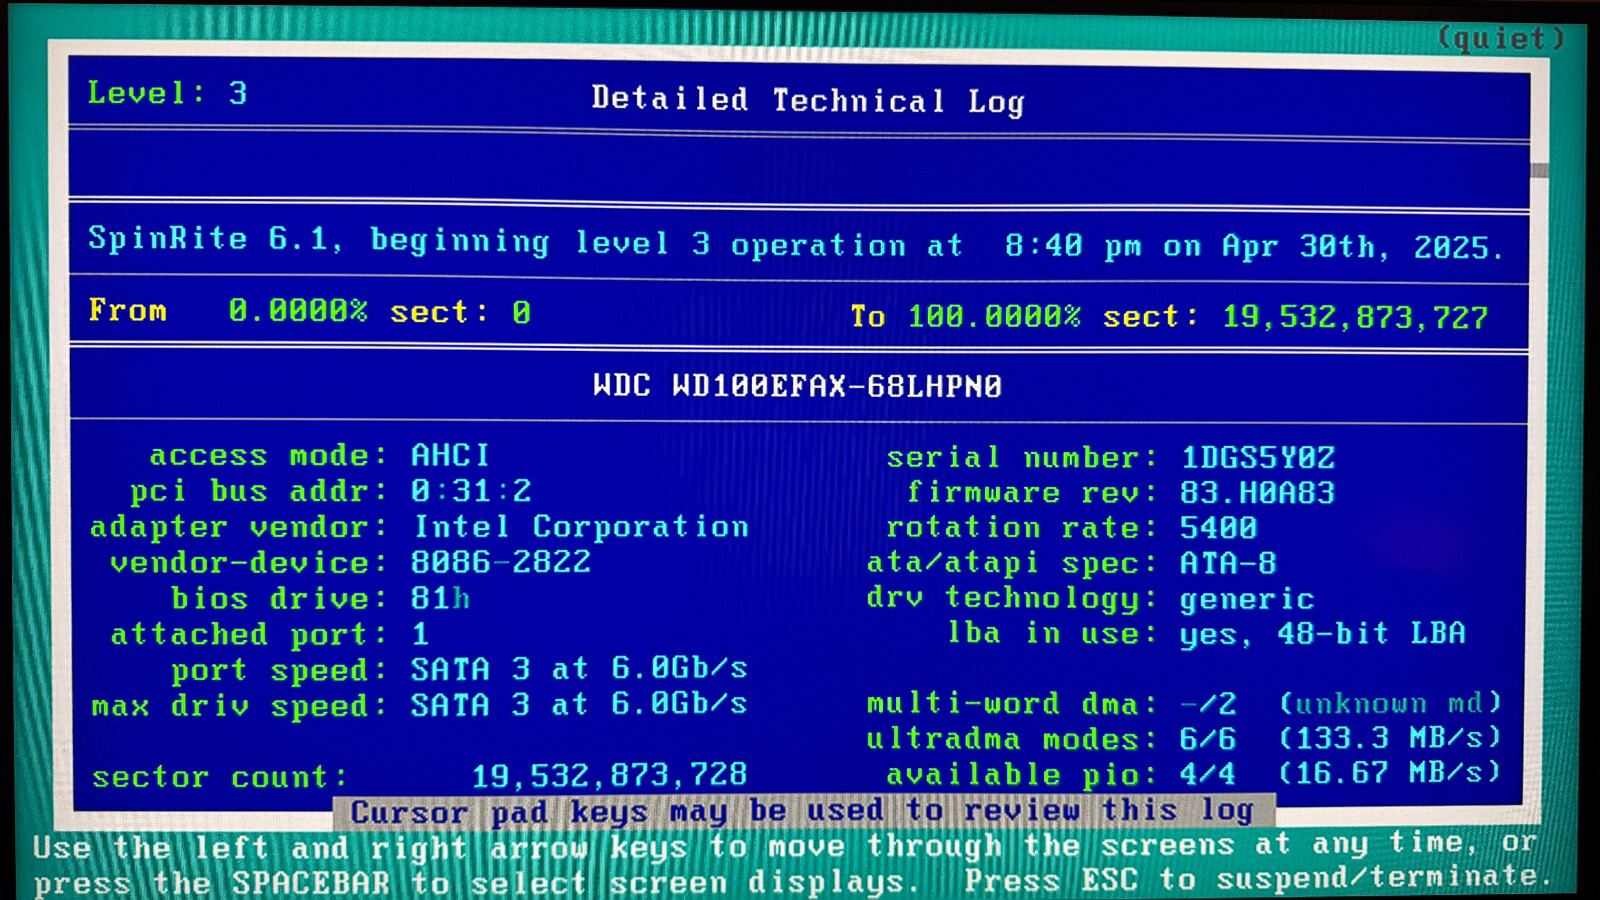1600x900 pixels.
Task: Click drive model 'WDC WD100EFAX-68LHPN0'
Action: pos(797,386)
